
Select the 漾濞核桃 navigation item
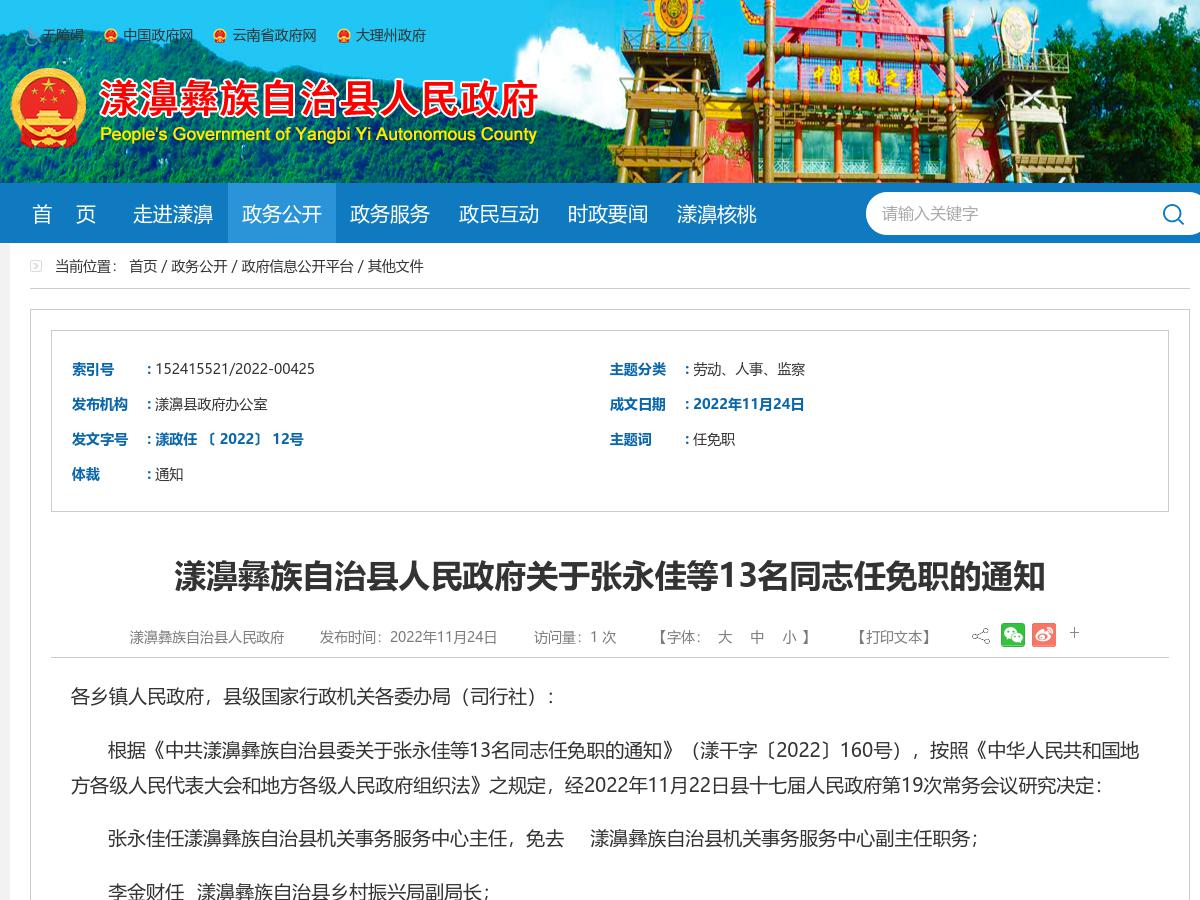click(716, 214)
